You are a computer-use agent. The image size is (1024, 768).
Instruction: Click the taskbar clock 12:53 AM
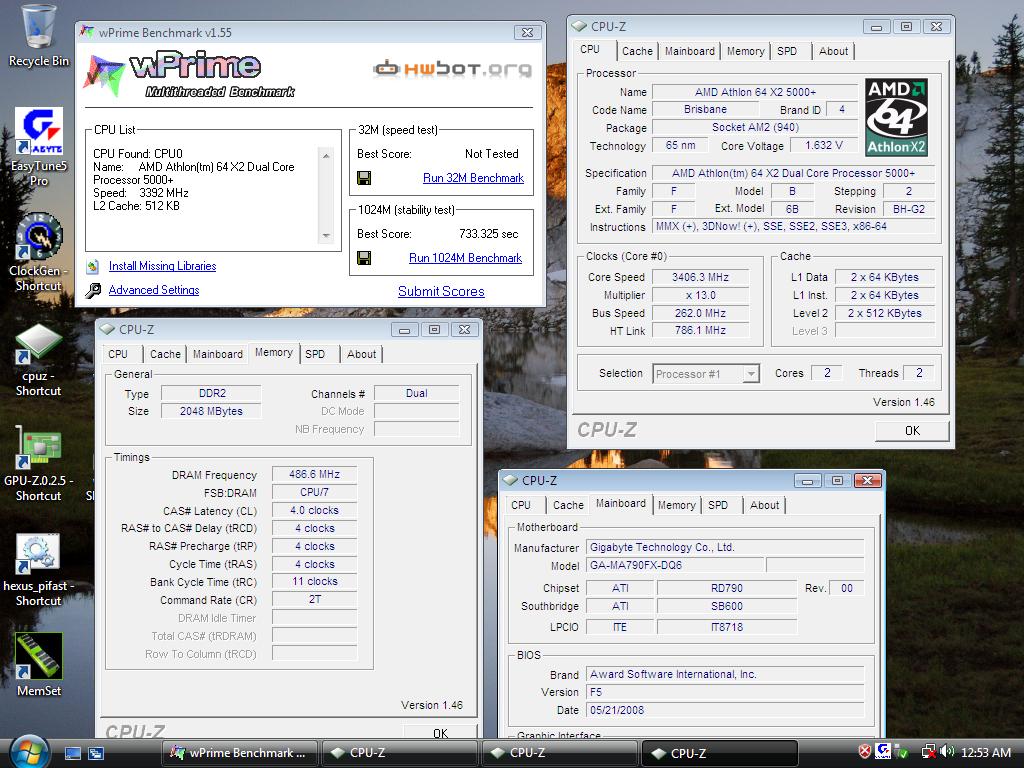[x=986, y=752]
